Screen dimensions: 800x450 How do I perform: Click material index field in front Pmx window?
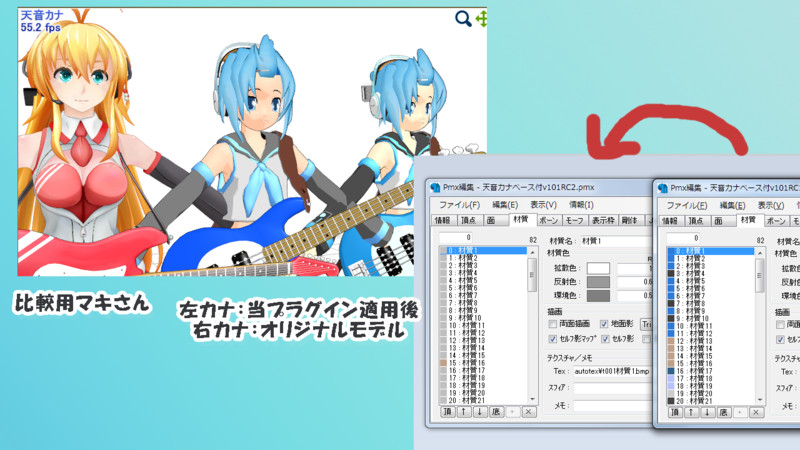[683, 238]
